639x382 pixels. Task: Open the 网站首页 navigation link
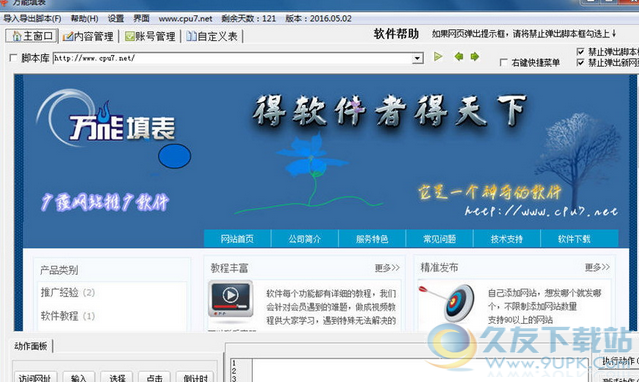click(237, 239)
